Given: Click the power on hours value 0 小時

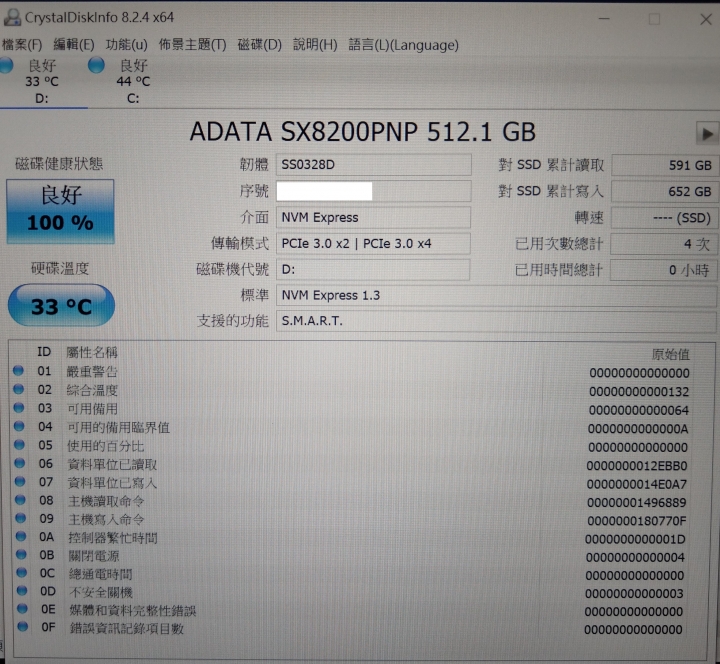Looking at the screenshot, I should tap(664, 270).
